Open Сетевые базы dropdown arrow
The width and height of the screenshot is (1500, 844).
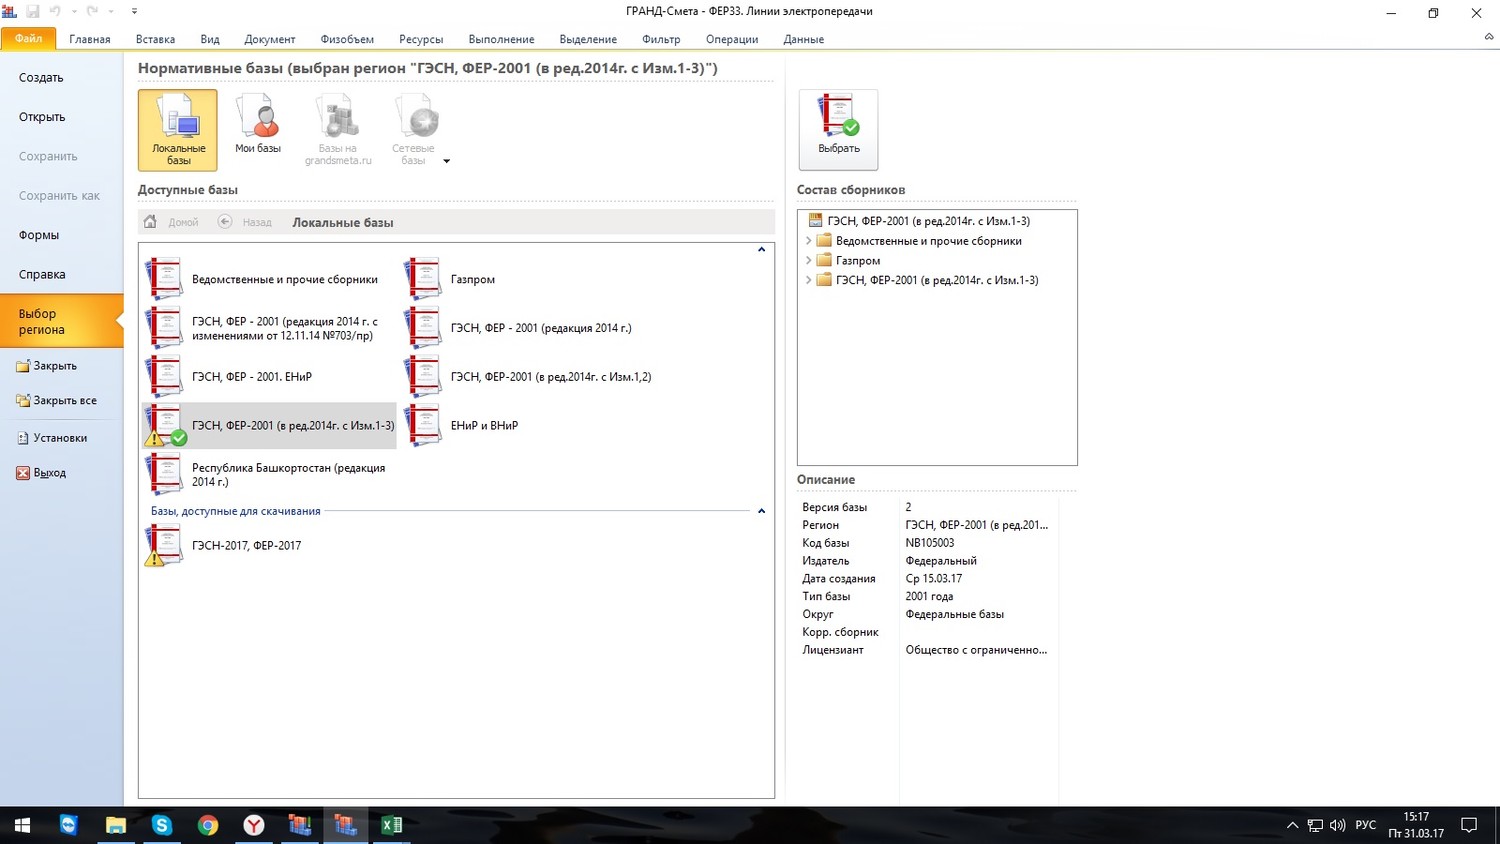tap(446, 161)
